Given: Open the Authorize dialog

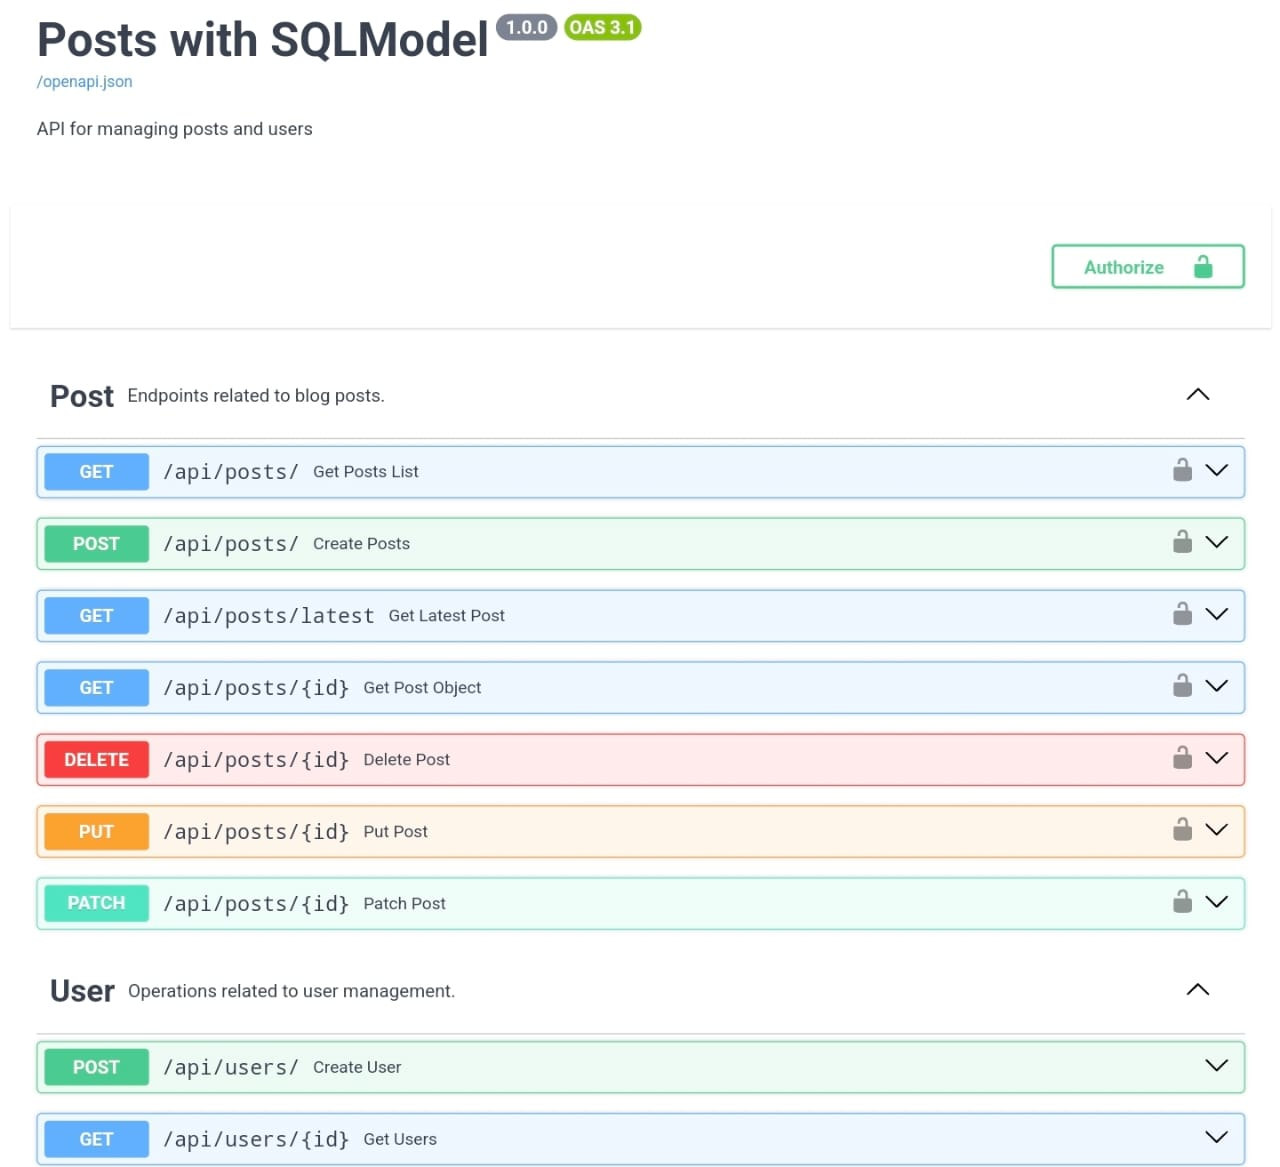Looking at the screenshot, I should click(x=1147, y=267).
